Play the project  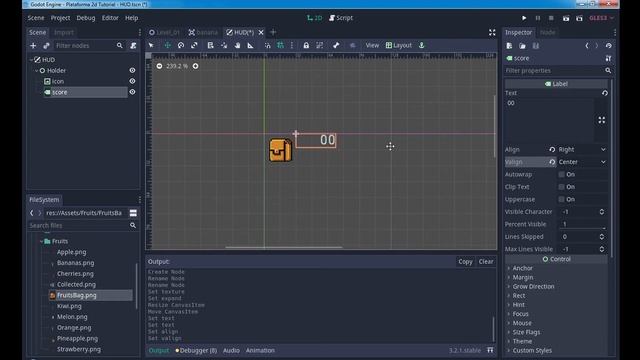(x=524, y=18)
